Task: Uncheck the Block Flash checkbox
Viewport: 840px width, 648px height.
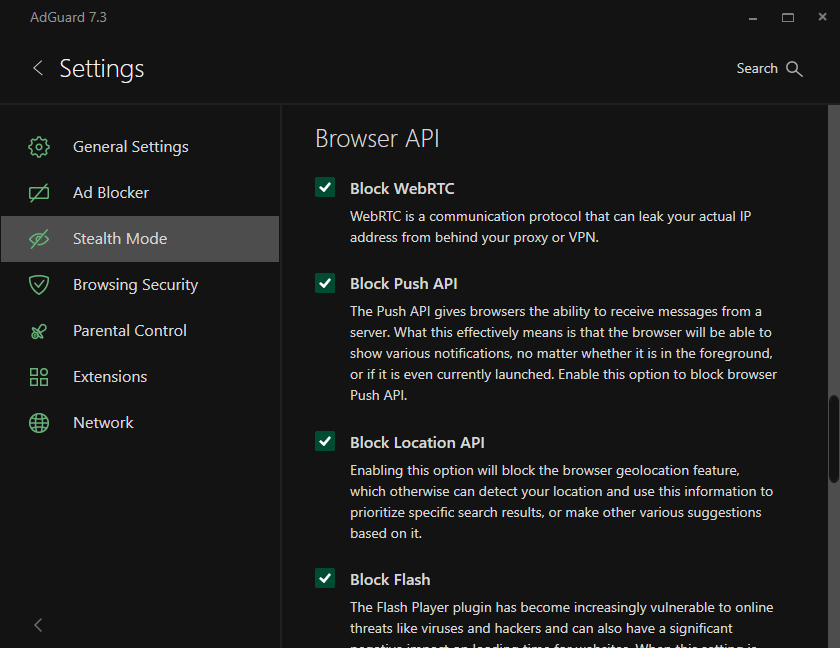Action: pyautogui.click(x=325, y=578)
